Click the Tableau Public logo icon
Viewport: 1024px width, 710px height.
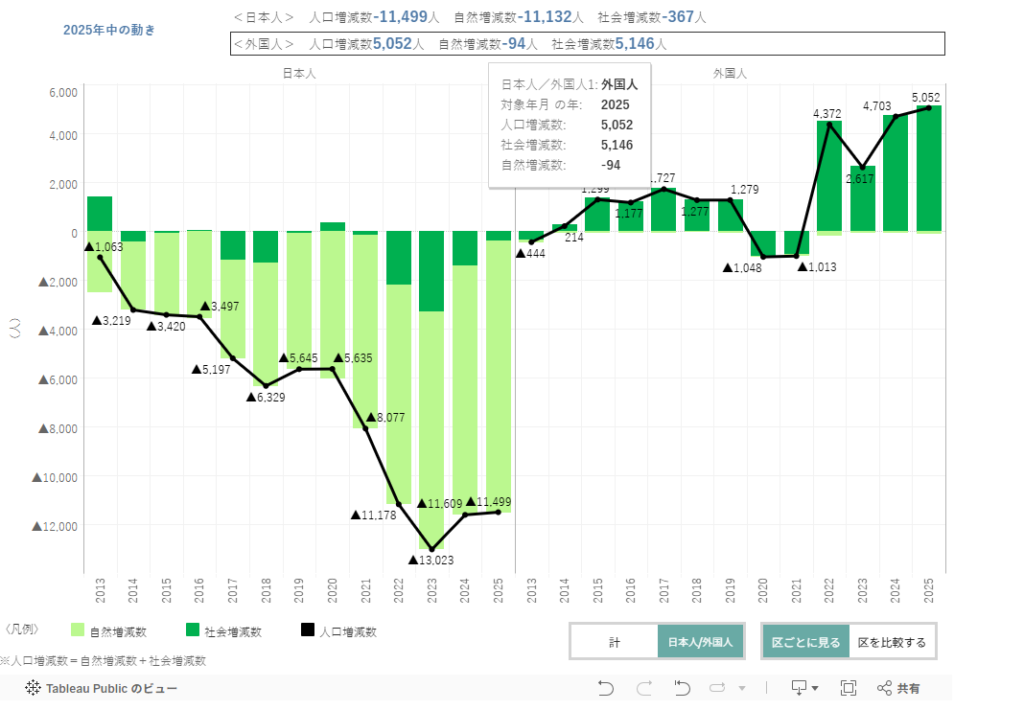pos(32,688)
